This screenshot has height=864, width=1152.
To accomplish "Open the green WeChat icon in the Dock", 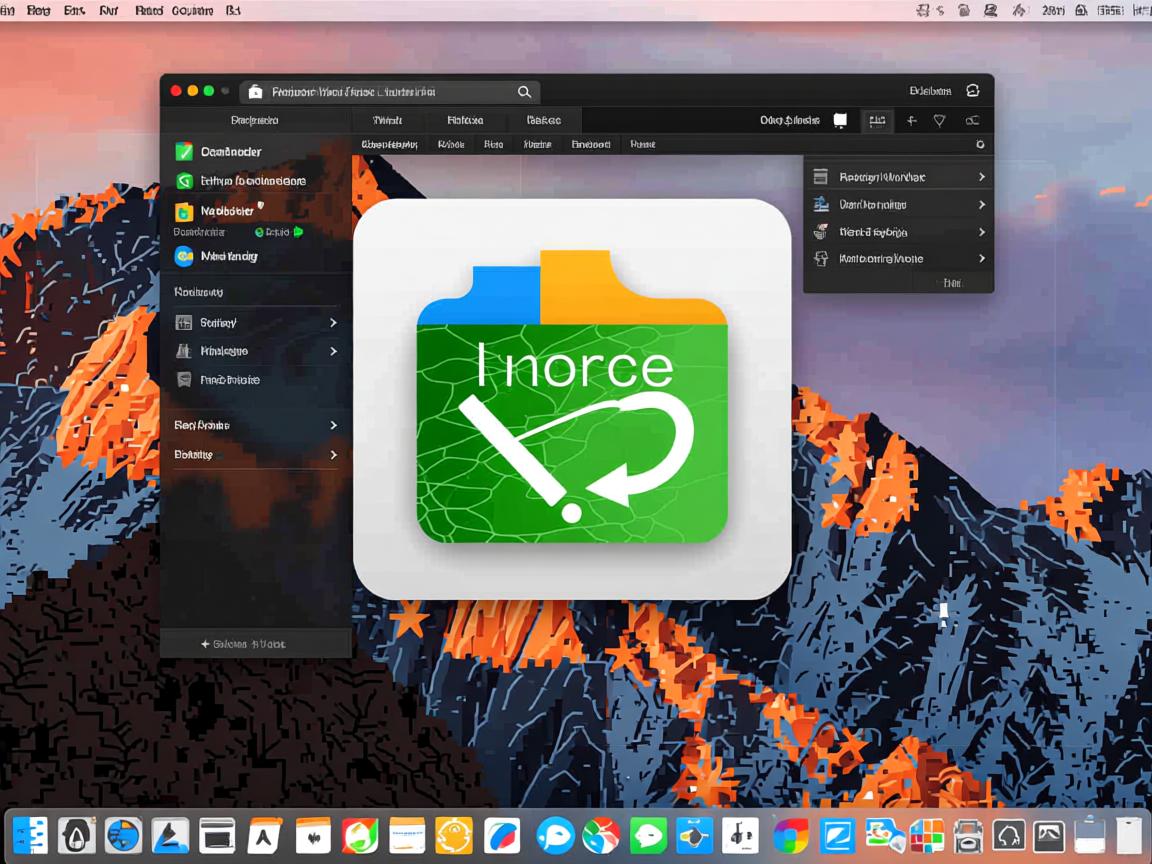I will point(648,836).
